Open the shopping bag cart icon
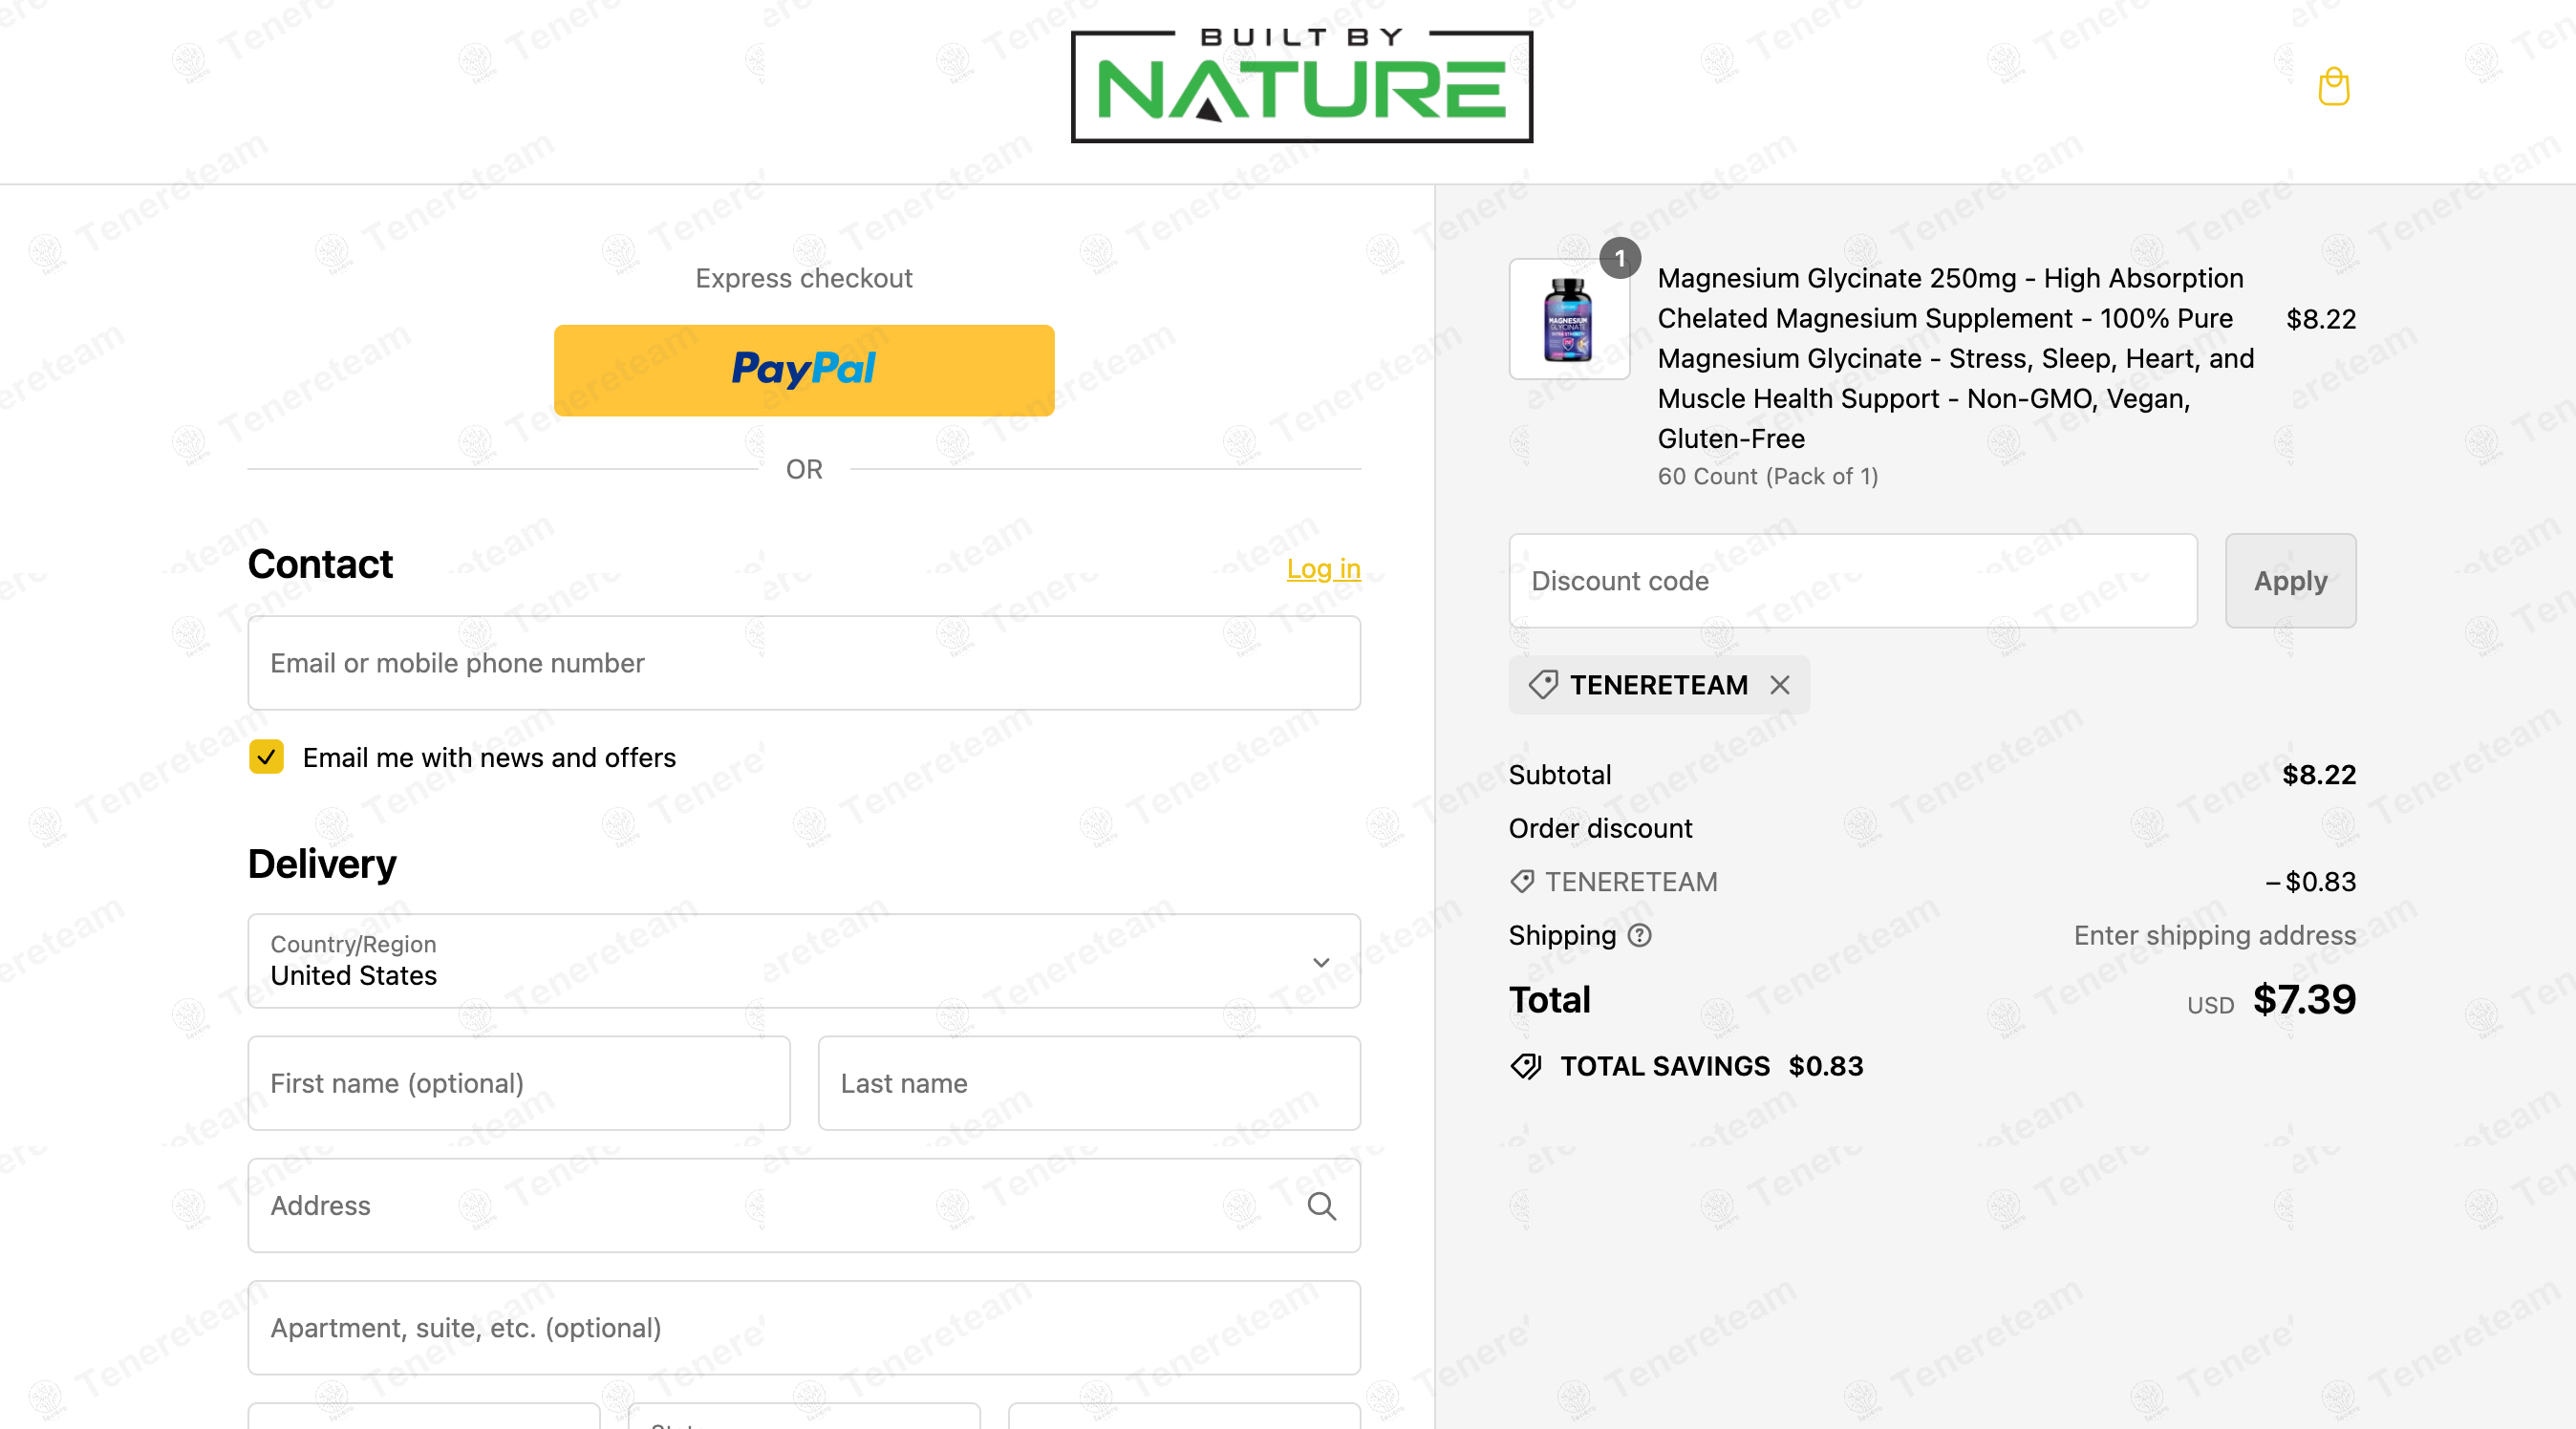The width and height of the screenshot is (2576, 1429). (2333, 87)
